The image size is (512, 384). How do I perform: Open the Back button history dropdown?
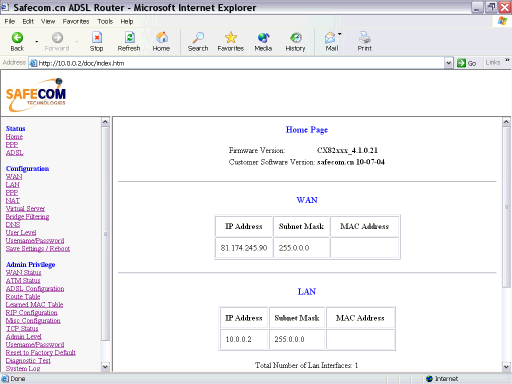point(37,41)
